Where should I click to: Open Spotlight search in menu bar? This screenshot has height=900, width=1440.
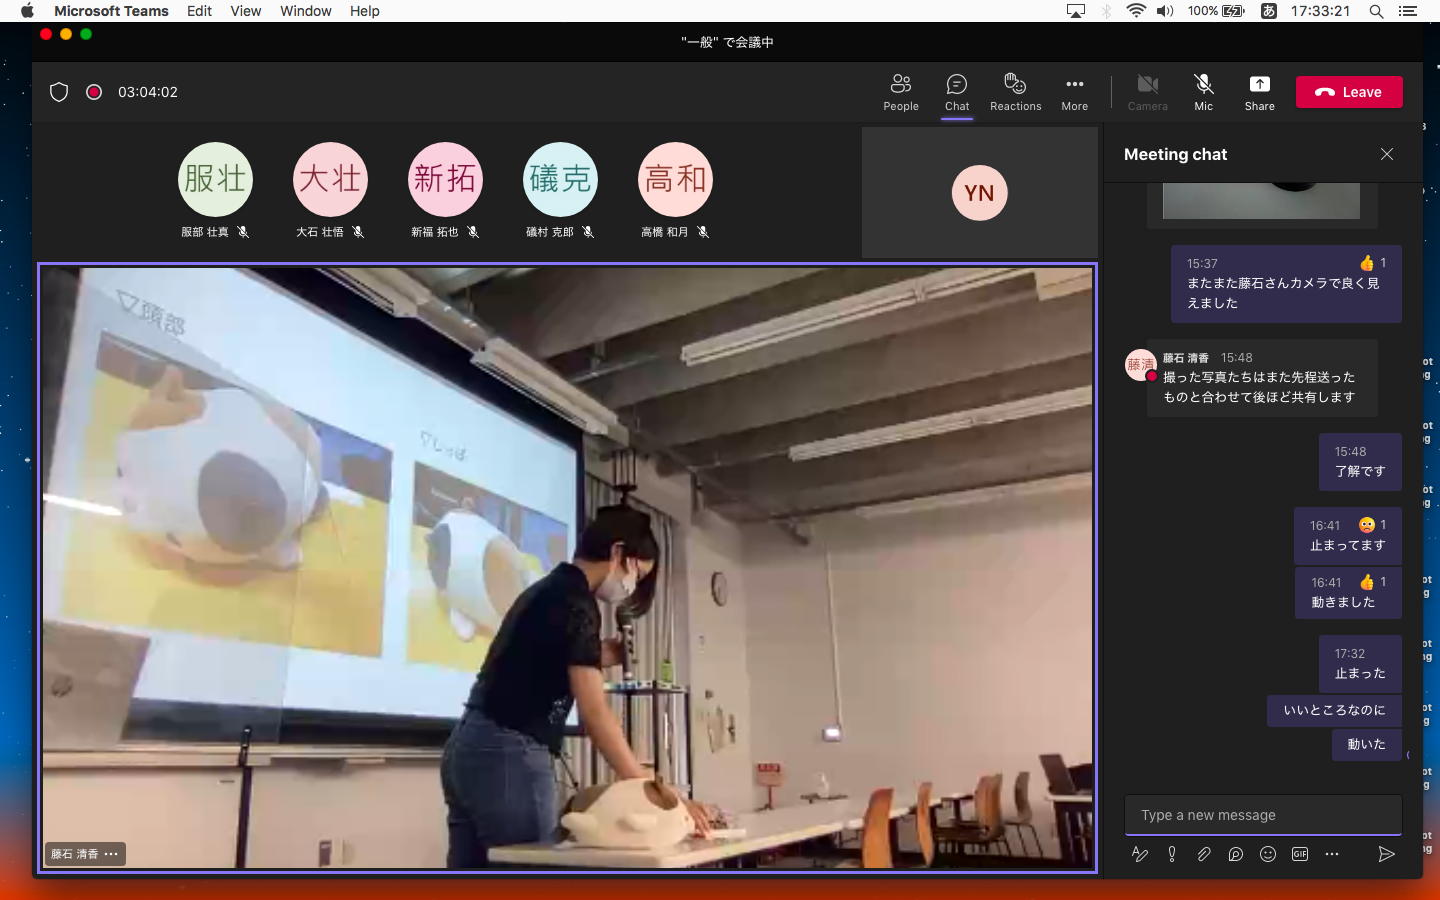[x=1376, y=11]
